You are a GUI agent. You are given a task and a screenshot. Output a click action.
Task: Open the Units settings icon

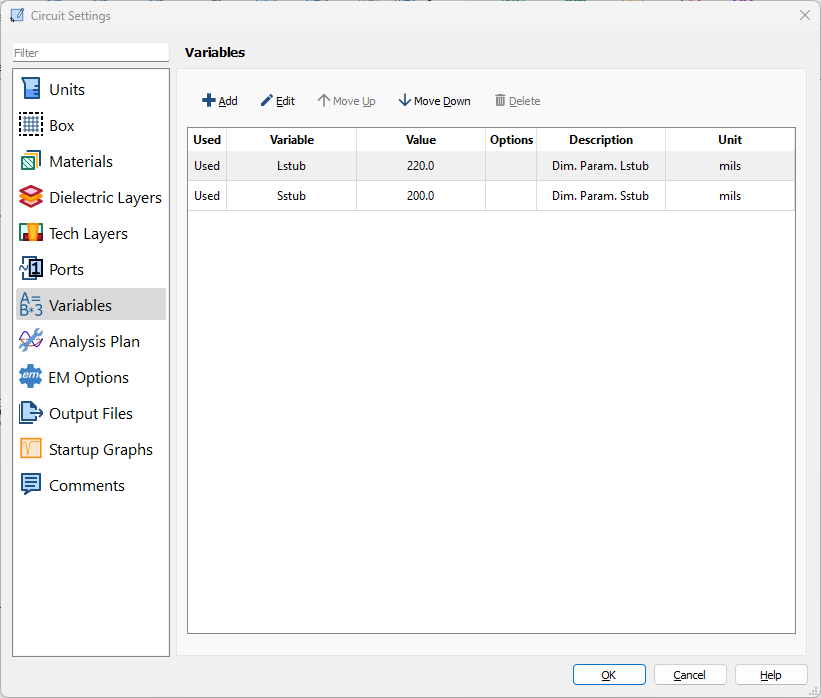pyautogui.click(x=31, y=88)
